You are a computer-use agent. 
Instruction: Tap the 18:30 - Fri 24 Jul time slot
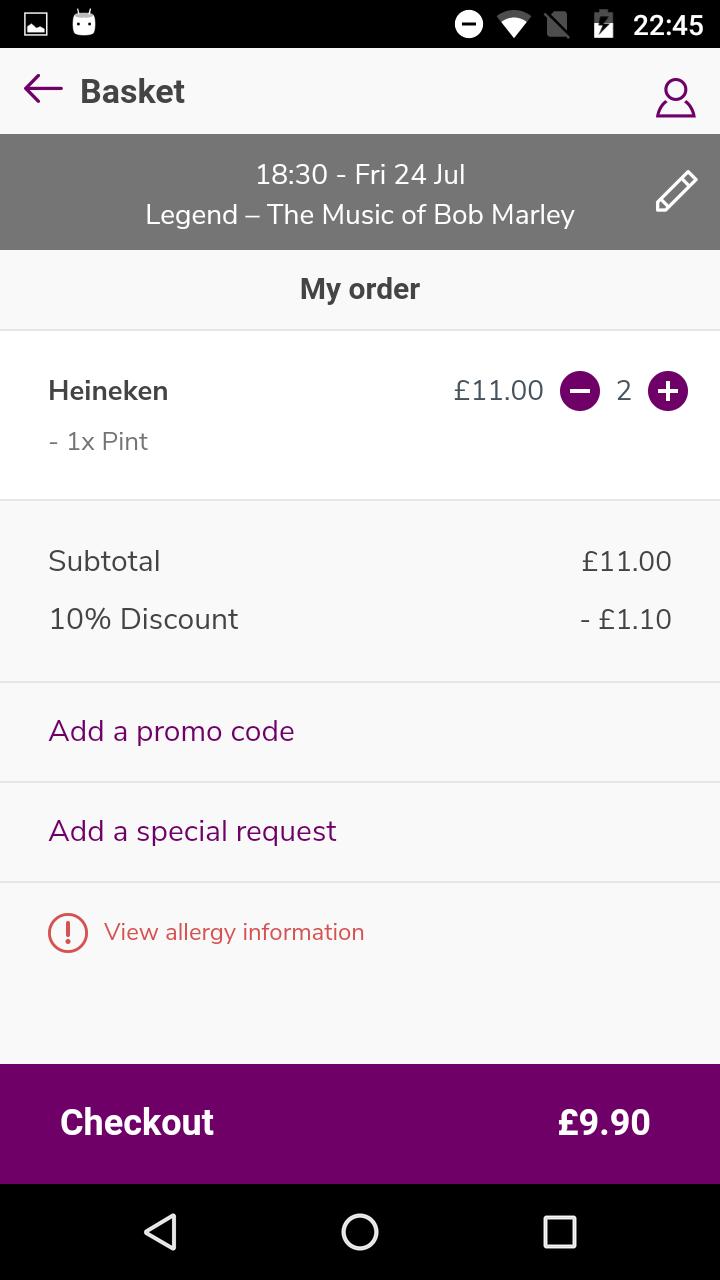pyautogui.click(x=360, y=174)
